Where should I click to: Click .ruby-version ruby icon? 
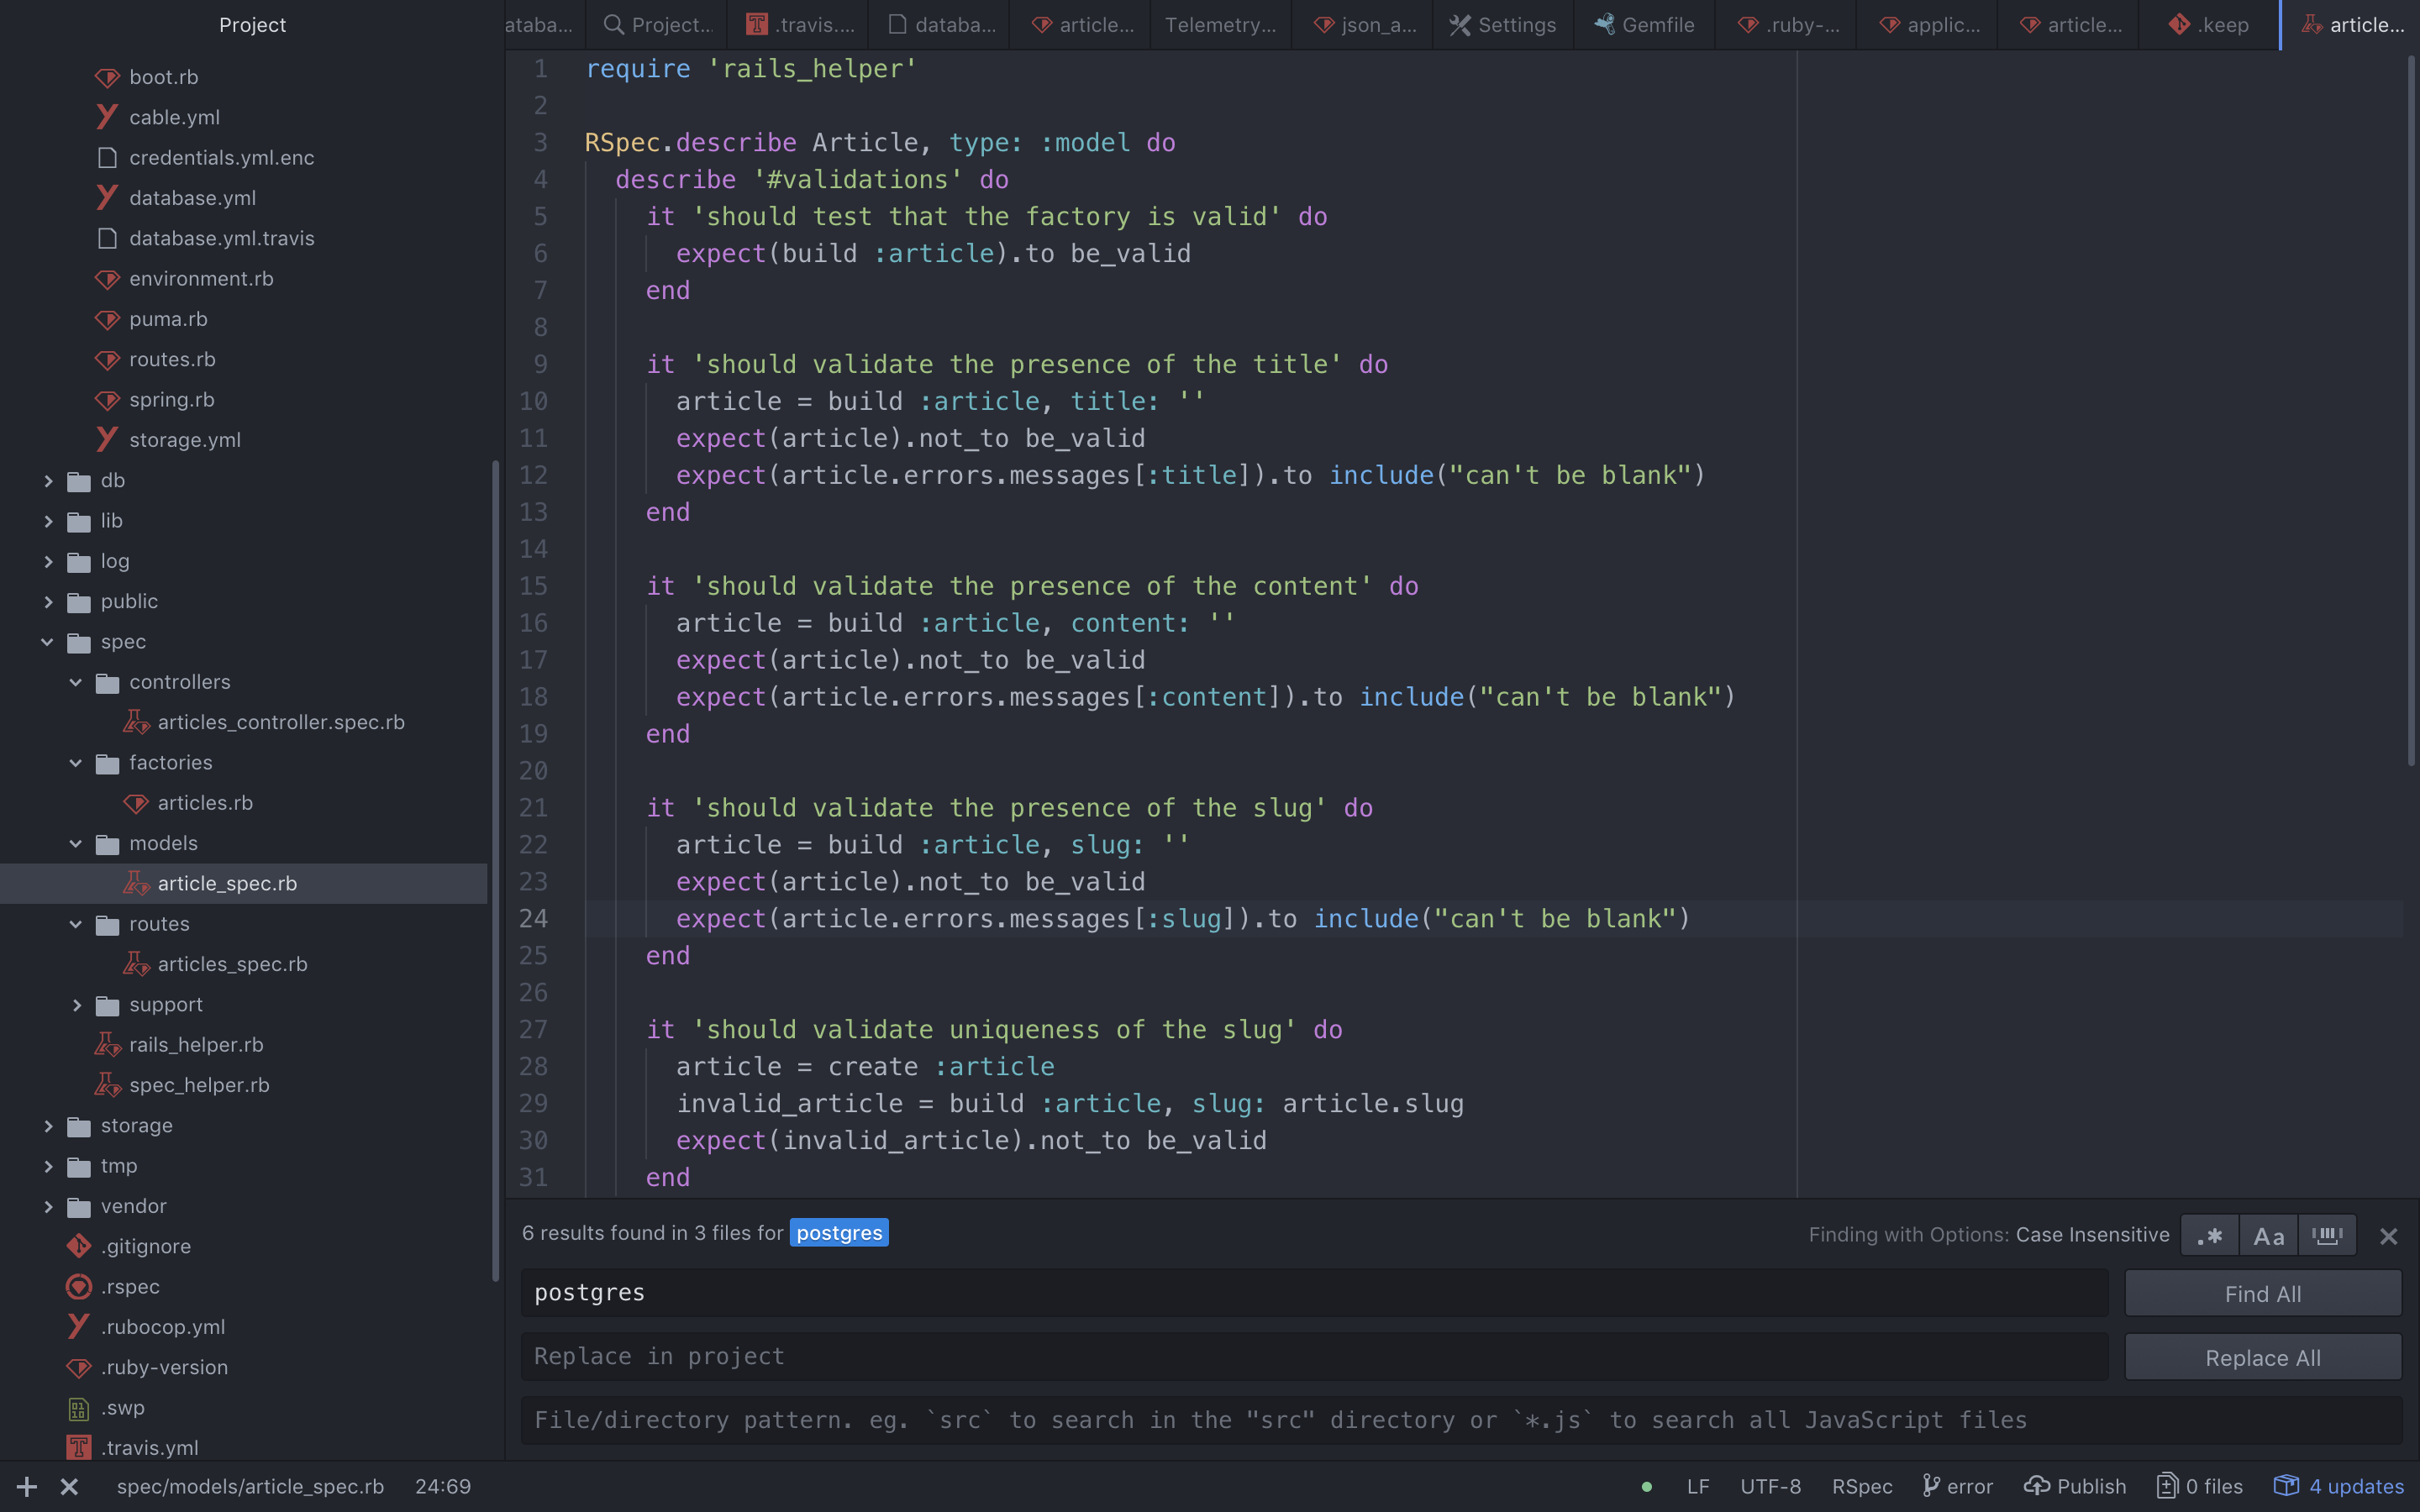(x=79, y=1367)
